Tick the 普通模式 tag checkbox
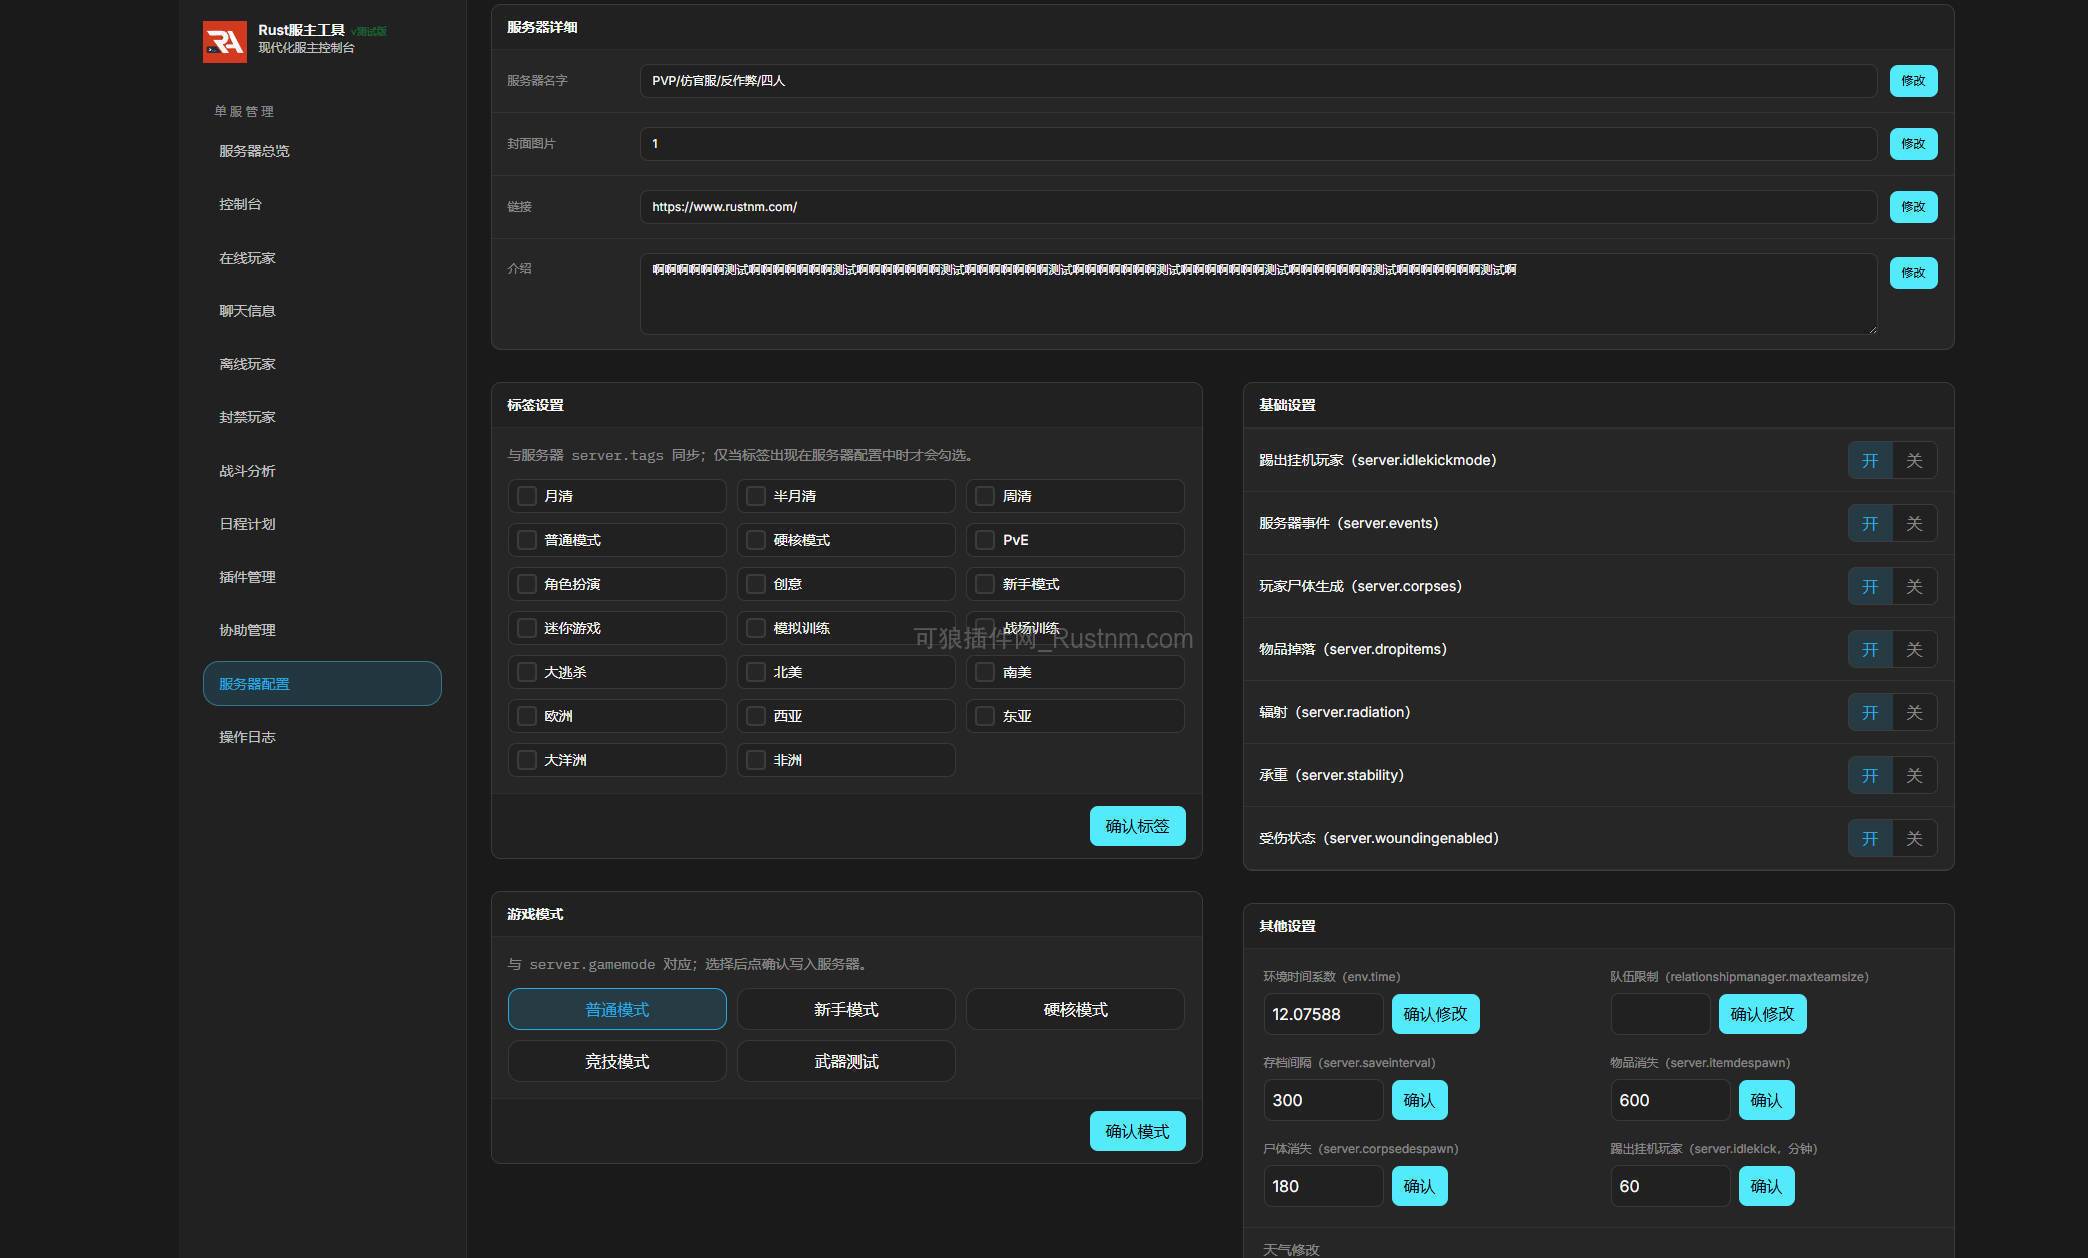 coord(527,540)
